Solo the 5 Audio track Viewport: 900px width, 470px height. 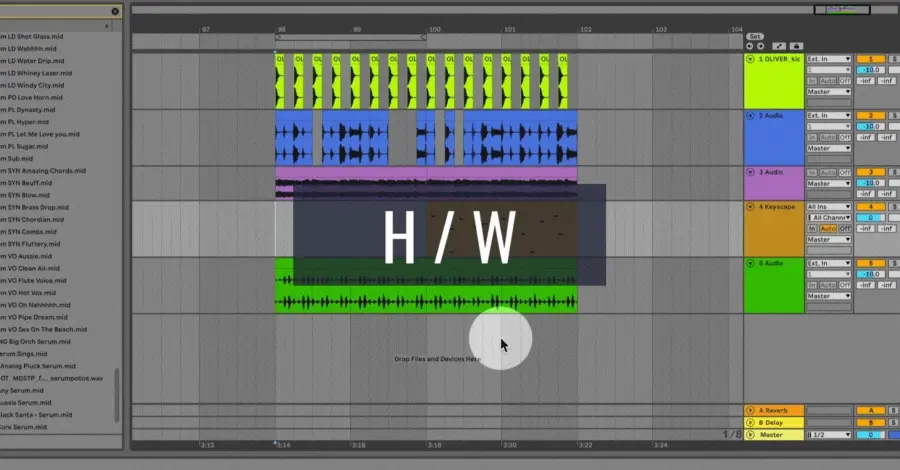(x=894, y=263)
